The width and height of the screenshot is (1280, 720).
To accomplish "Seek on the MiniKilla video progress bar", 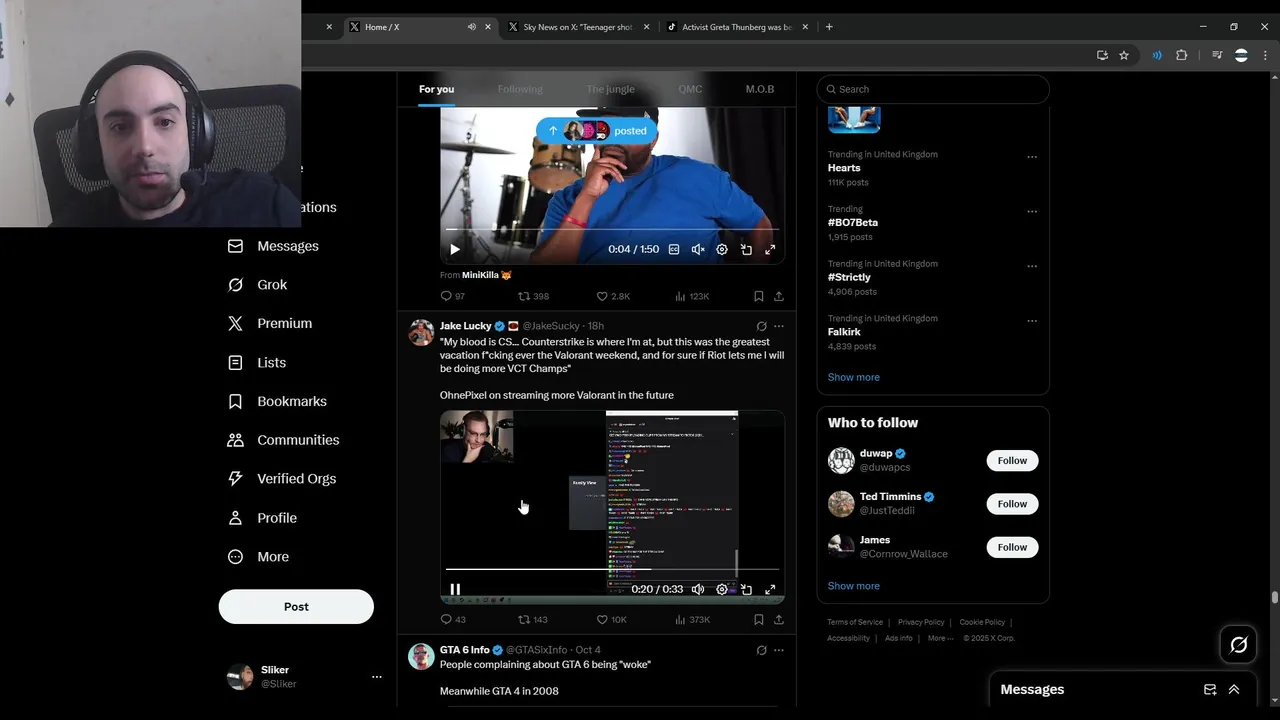I will coord(612,230).
